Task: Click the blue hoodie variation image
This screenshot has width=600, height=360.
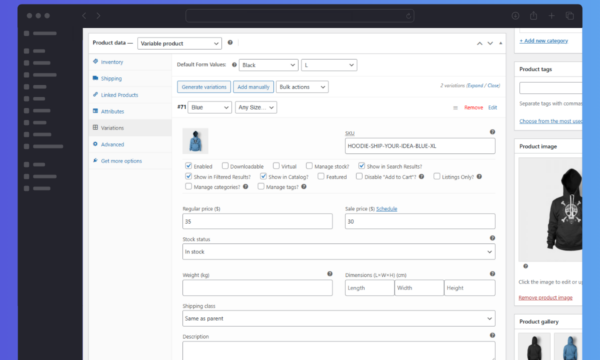Action: coord(195,141)
